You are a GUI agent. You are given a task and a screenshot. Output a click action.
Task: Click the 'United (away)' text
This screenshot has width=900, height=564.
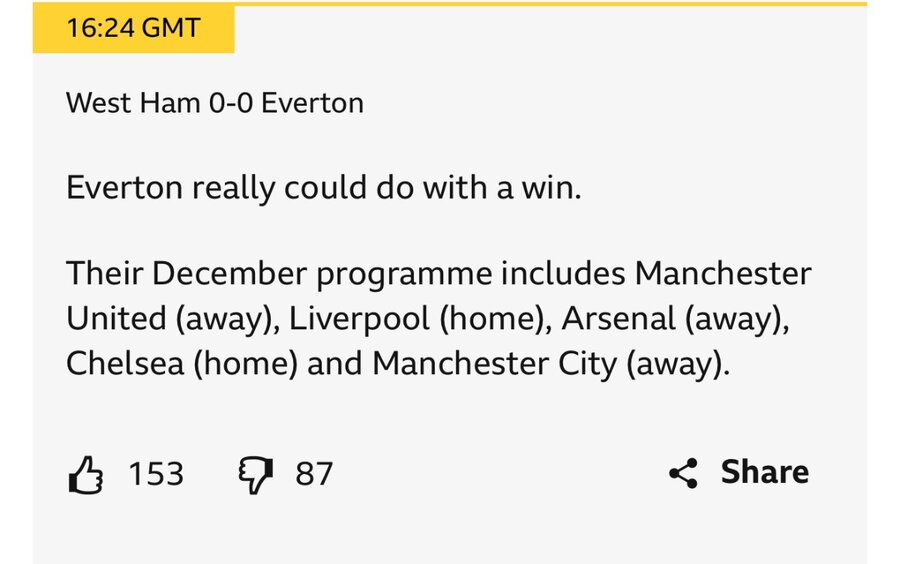[173, 319]
